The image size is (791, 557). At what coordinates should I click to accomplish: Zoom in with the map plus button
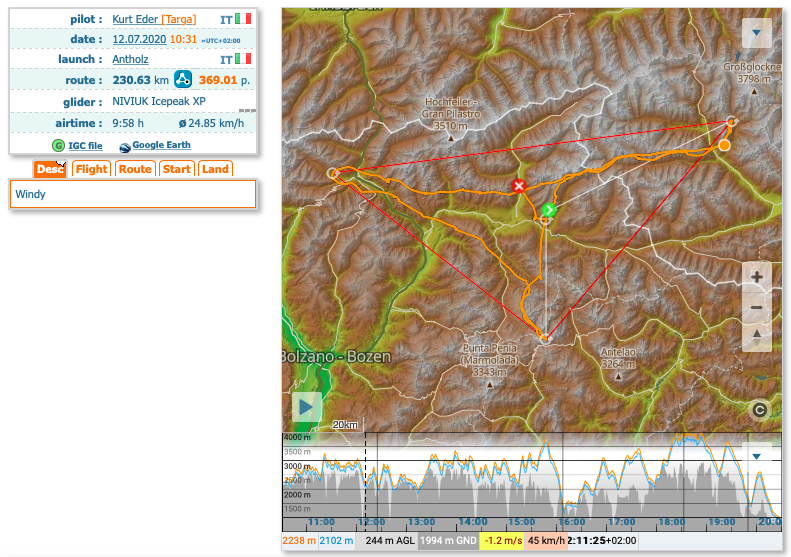(757, 278)
